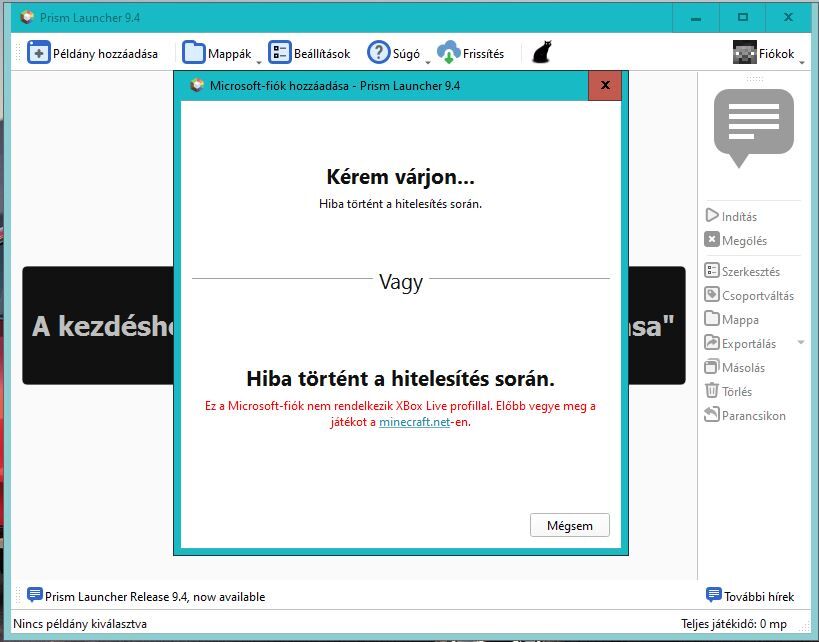Click the Prism Launcher logo in title bar
The image size is (819, 642).
tap(27, 17)
